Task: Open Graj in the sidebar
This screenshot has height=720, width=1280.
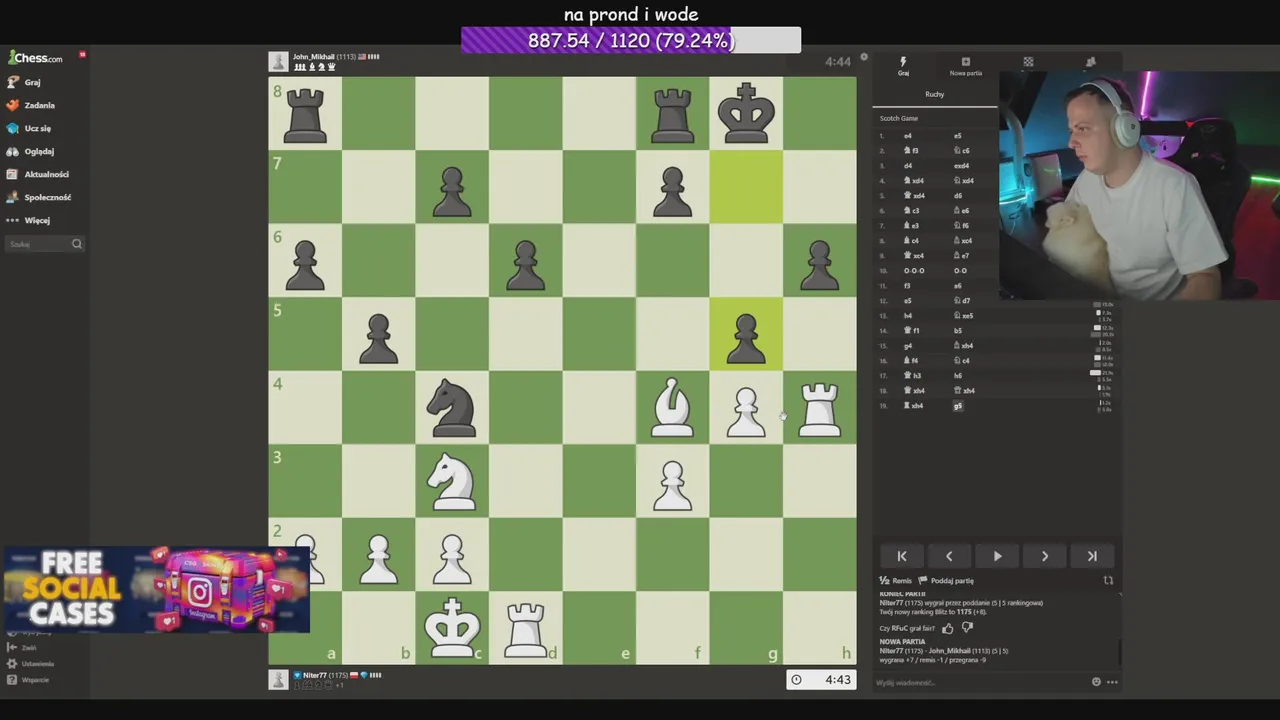Action: (24, 82)
